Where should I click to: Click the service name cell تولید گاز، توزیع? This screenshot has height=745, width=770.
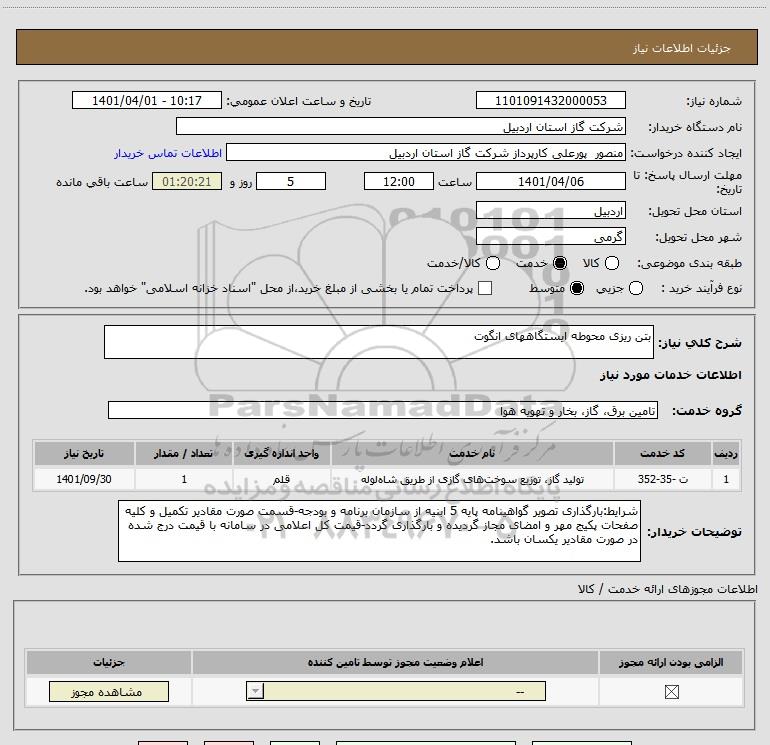pos(472,479)
